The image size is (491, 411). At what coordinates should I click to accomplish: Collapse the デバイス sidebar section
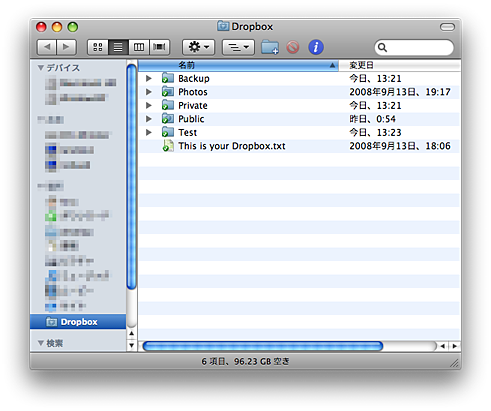click(41, 68)
